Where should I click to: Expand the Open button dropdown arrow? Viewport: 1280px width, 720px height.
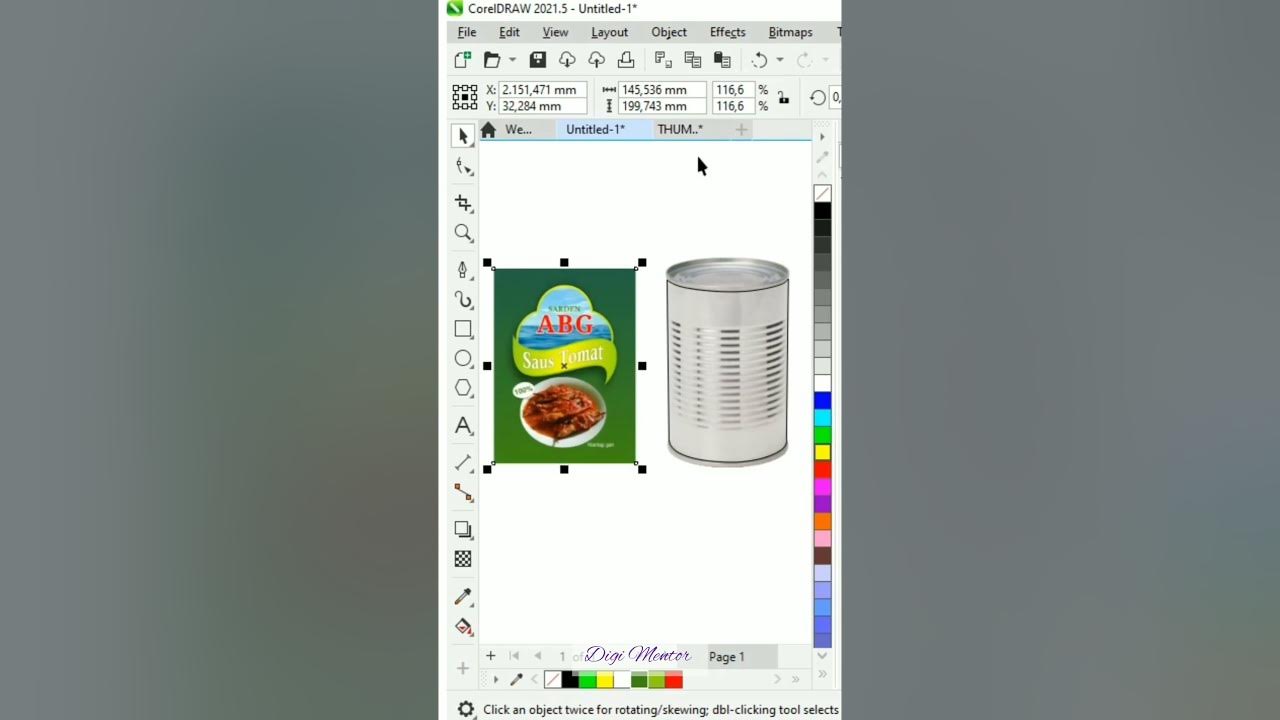point(512,60)
